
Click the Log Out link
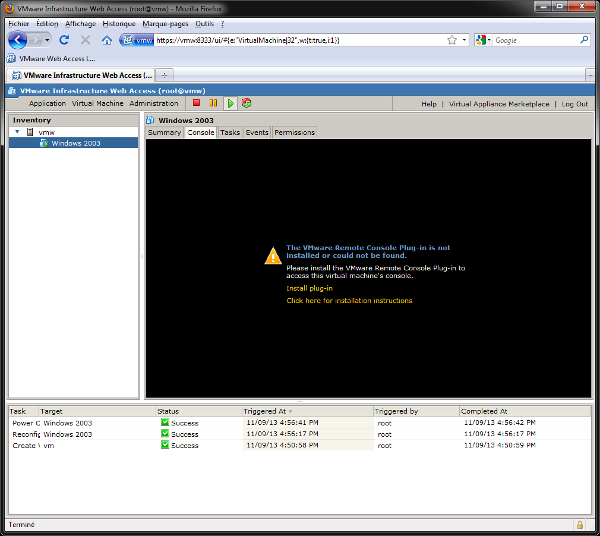click(574, 104)
